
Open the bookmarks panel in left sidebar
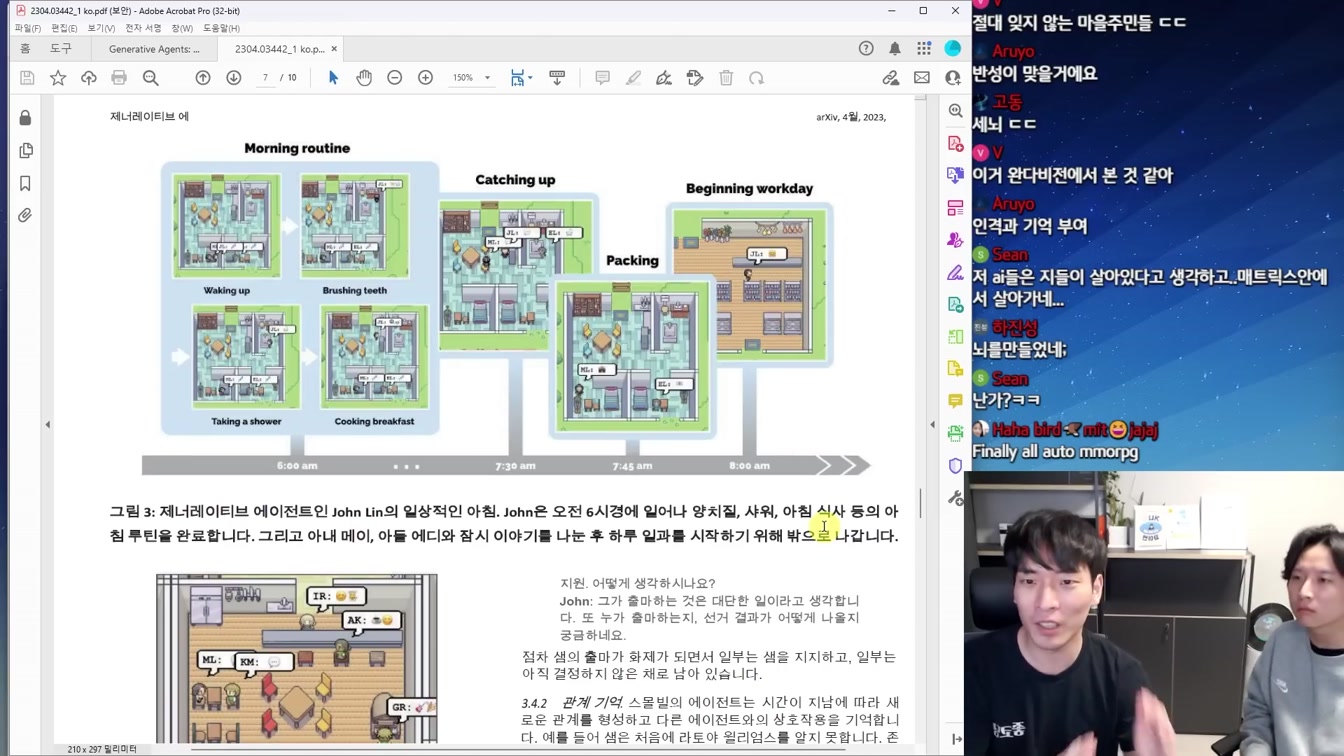[25, 184]
